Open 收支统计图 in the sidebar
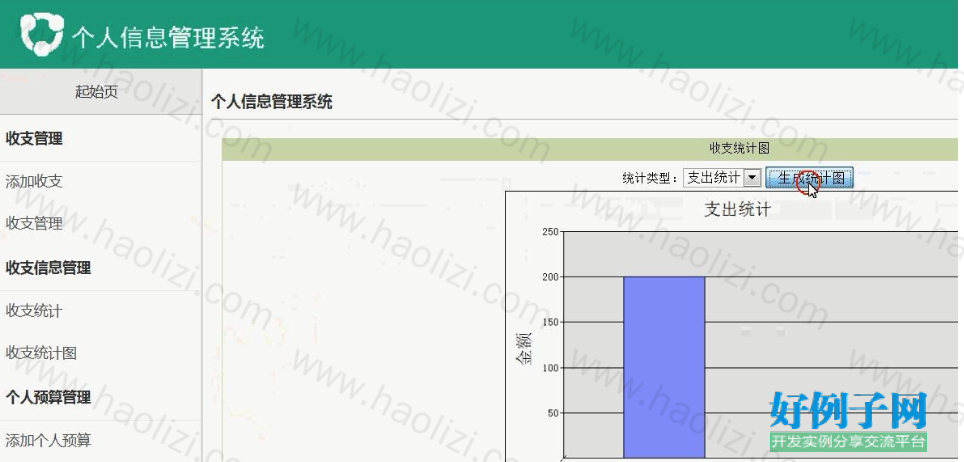 click(41, 353)
